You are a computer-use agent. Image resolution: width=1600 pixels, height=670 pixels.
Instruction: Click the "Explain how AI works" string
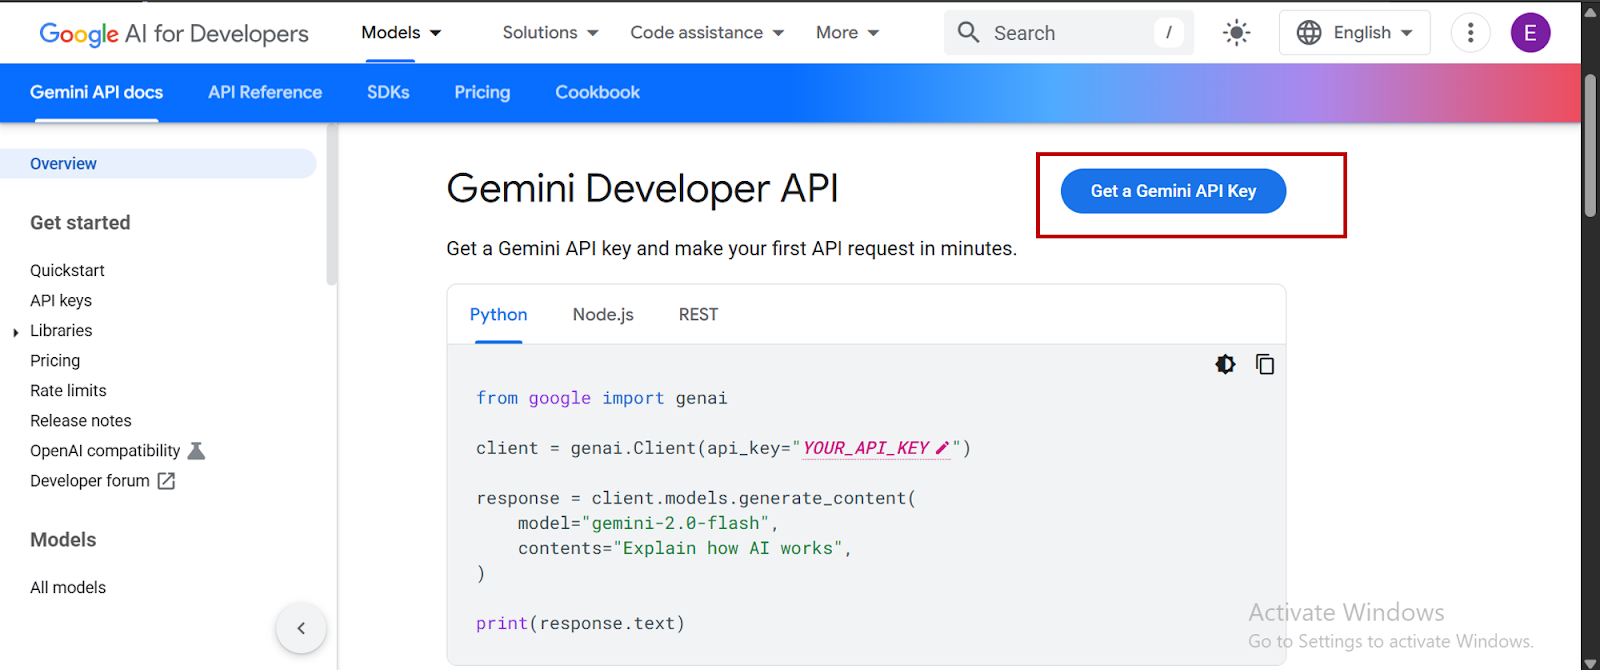coord(728,548)
